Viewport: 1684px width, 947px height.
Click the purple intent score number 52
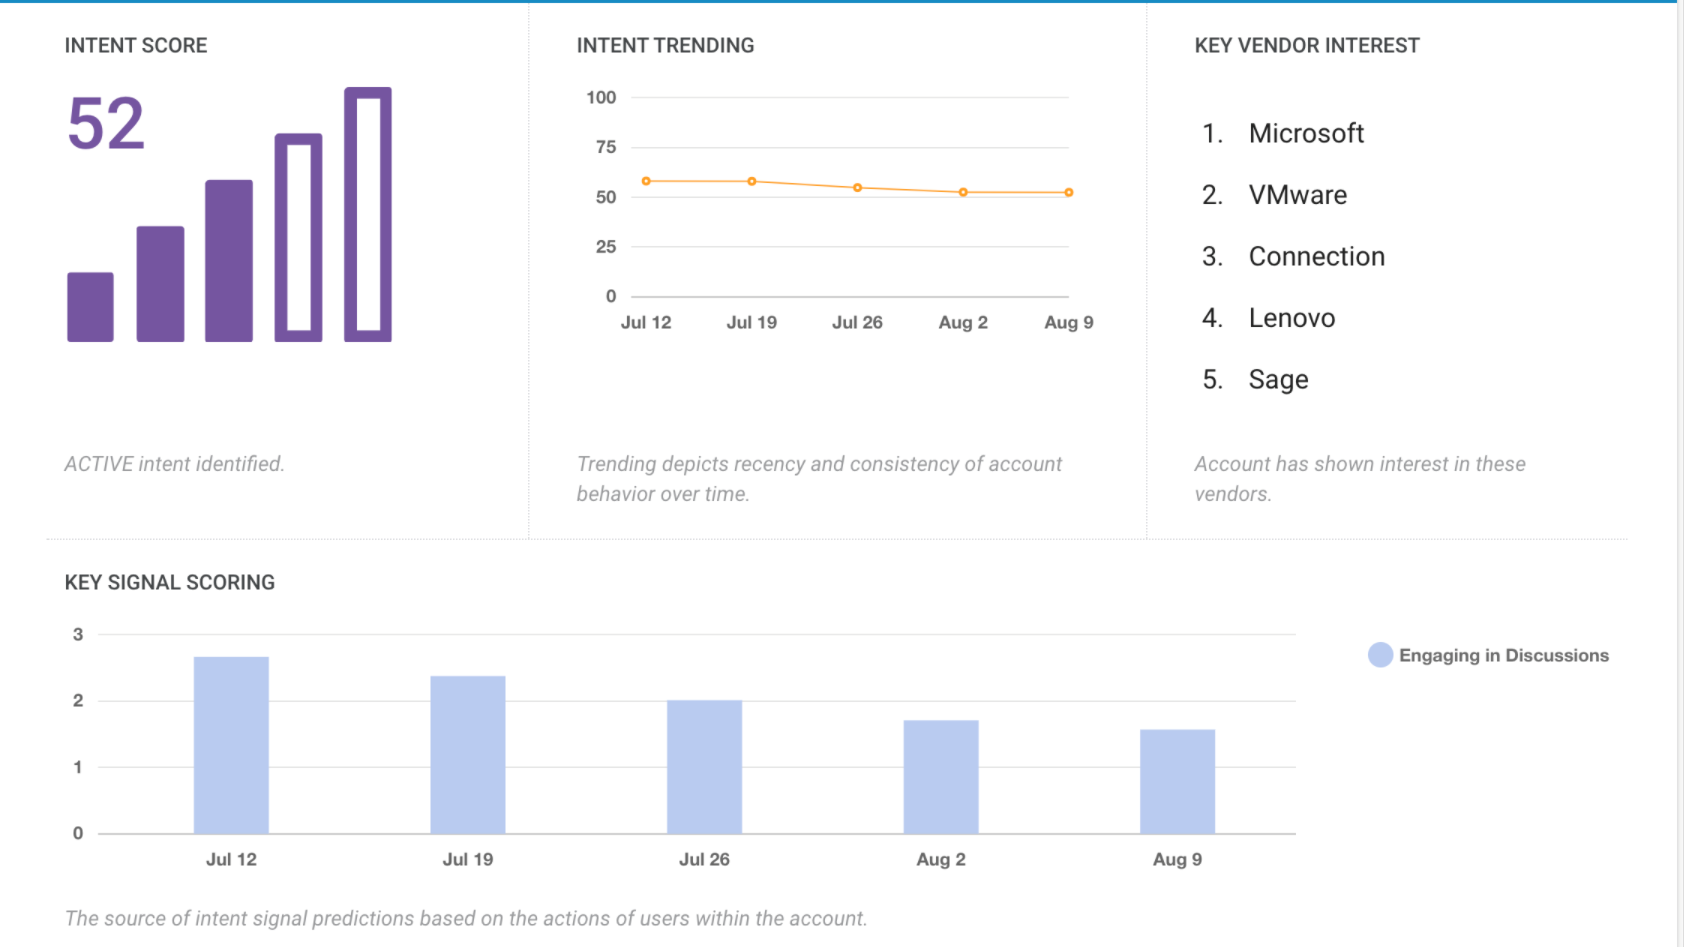106,124
